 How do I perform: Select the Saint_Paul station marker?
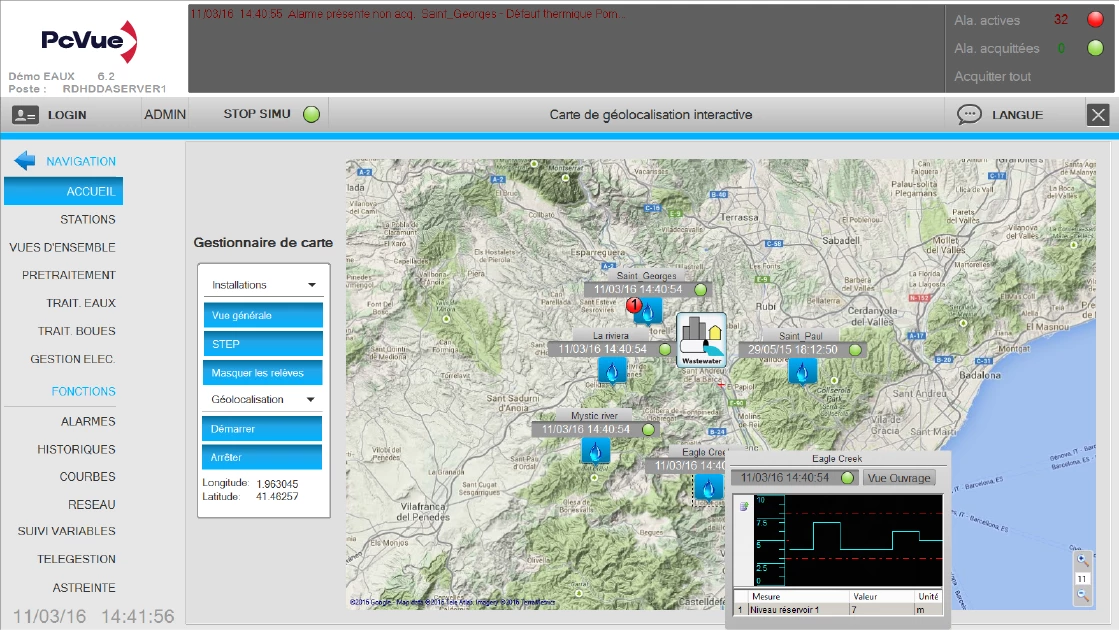[802, 371]
